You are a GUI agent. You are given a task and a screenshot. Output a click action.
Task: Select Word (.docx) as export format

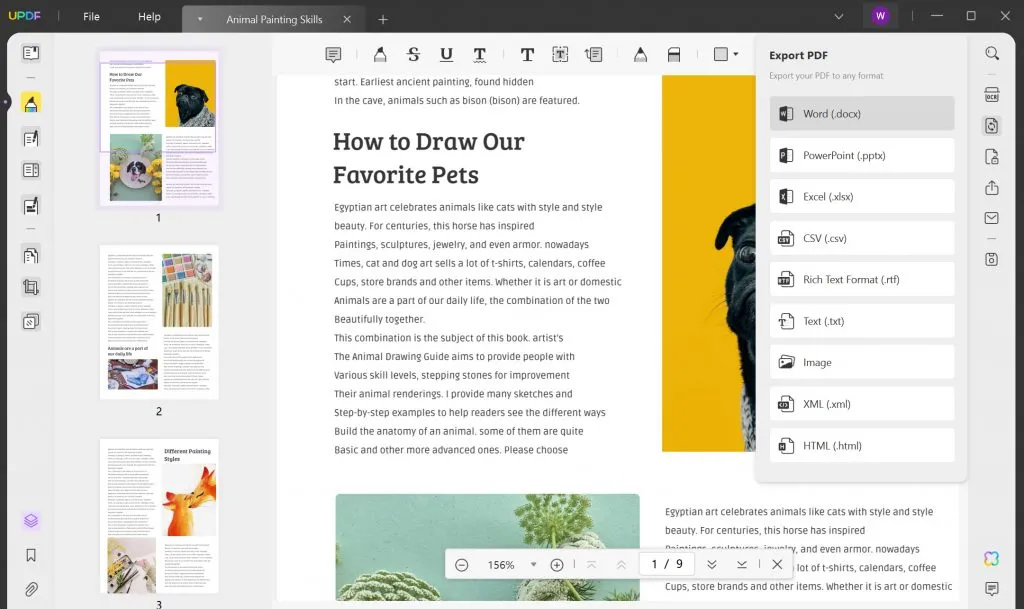861,114
